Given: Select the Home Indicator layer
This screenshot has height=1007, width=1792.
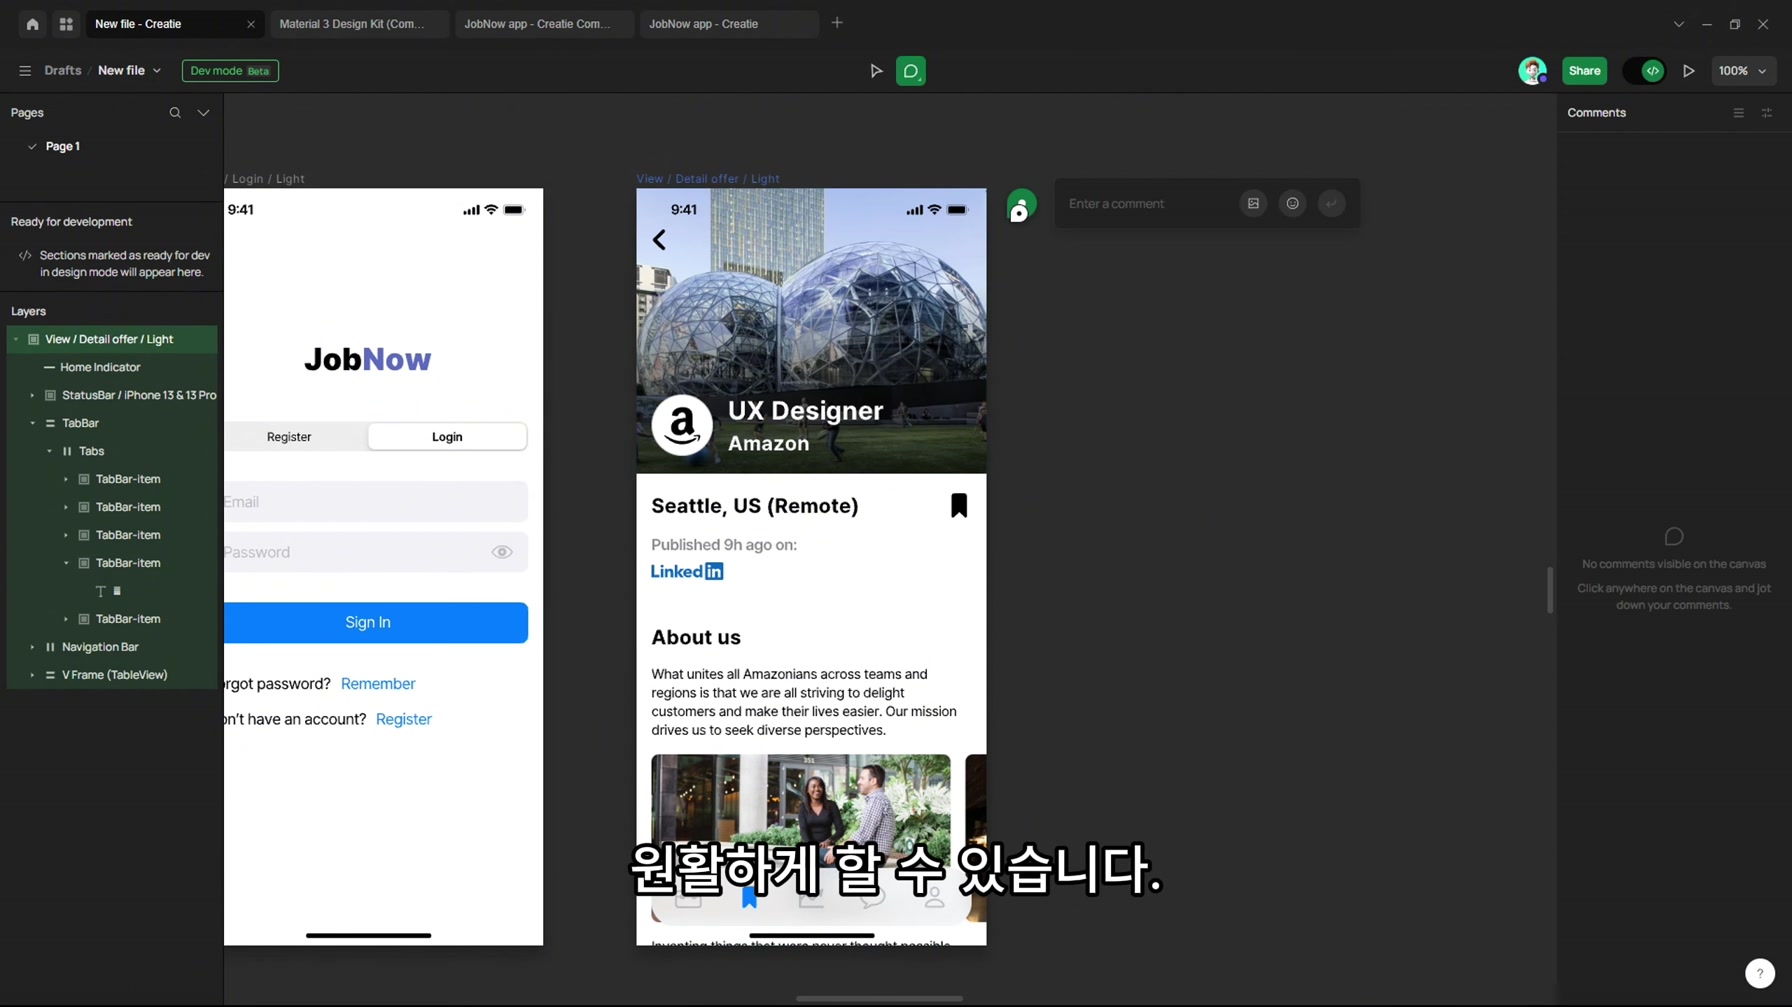Looking at the screenshot, I should pyautogui.click(x=100, y=367).
